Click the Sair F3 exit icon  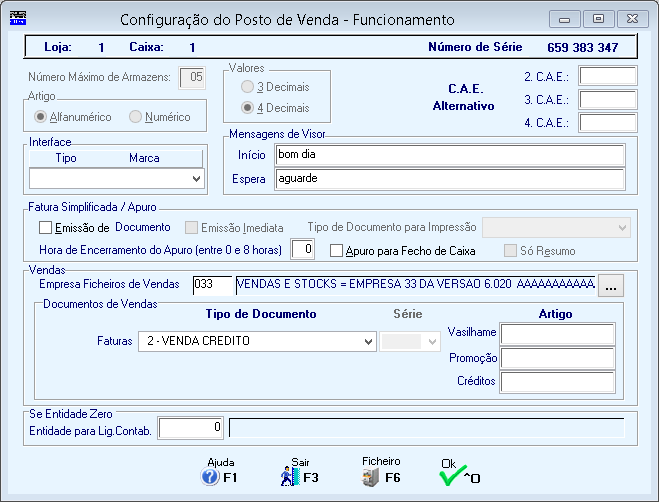[x=290, y=477]
